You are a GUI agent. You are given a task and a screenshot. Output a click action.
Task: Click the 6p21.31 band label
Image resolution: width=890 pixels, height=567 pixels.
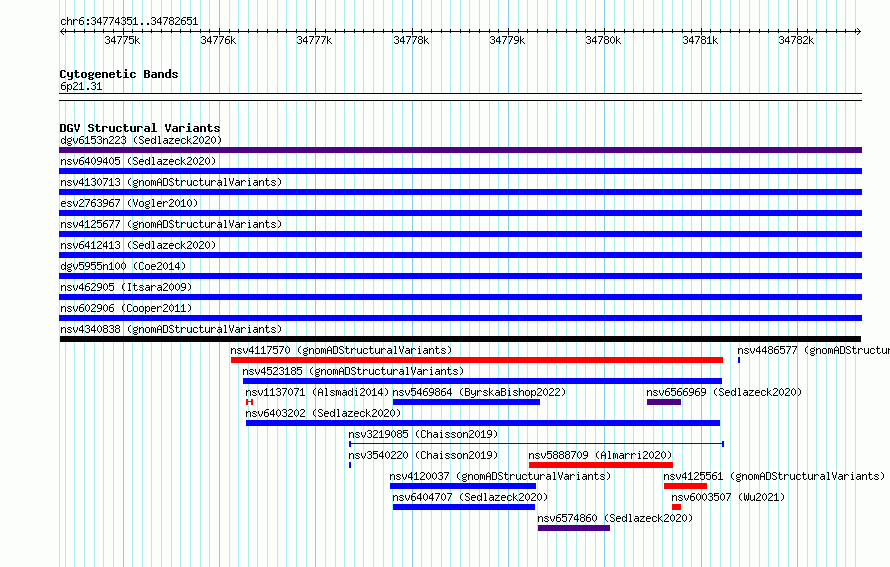point(81,86)
